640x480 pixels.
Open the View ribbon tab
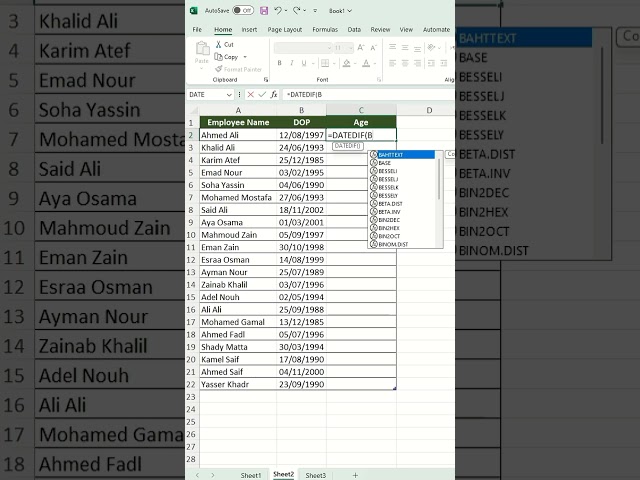[x=406, y=29]
